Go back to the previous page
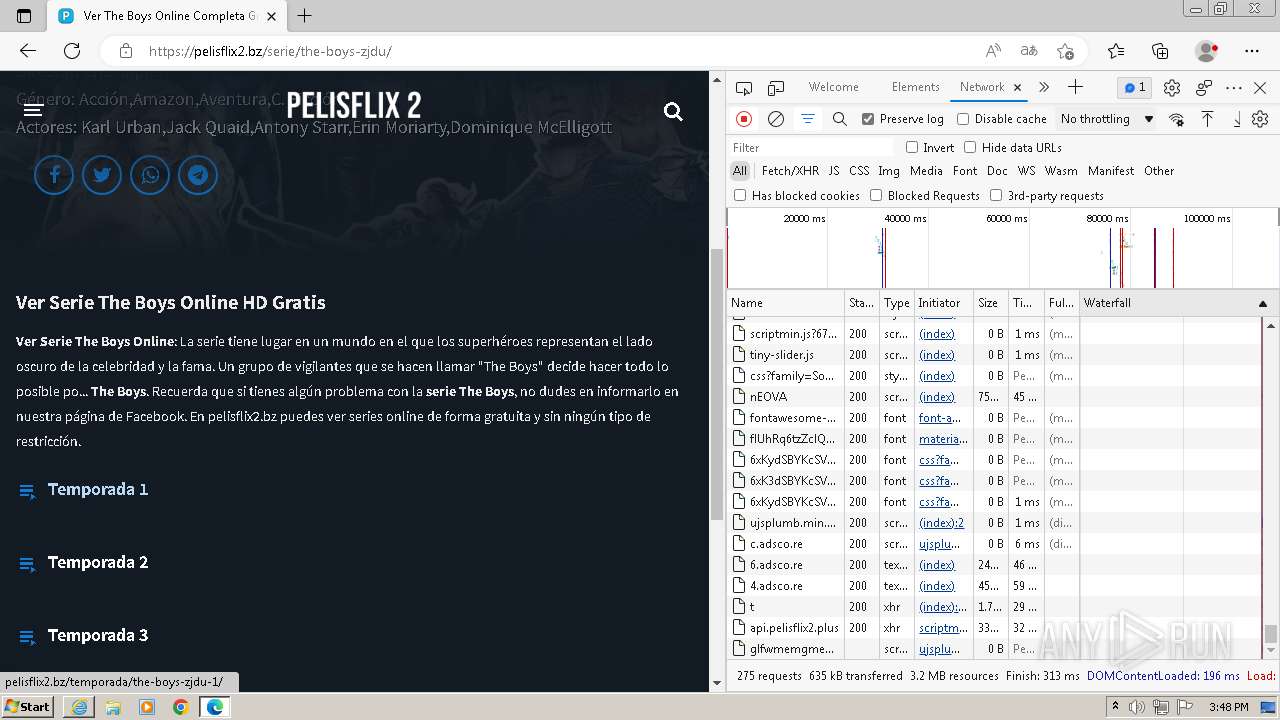Viewport: 1280px width, 720px height. 28,51
